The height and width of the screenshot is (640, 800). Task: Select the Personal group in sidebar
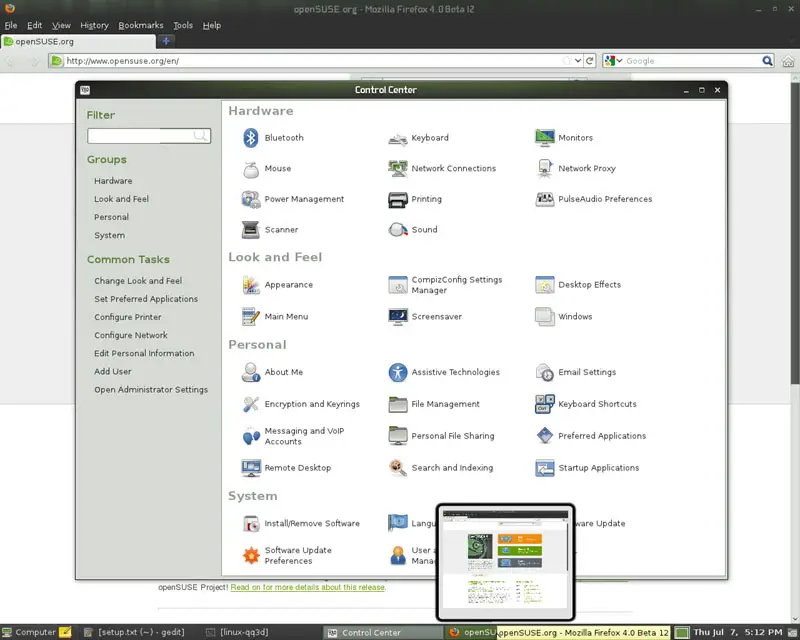click(x=111, y=217)
